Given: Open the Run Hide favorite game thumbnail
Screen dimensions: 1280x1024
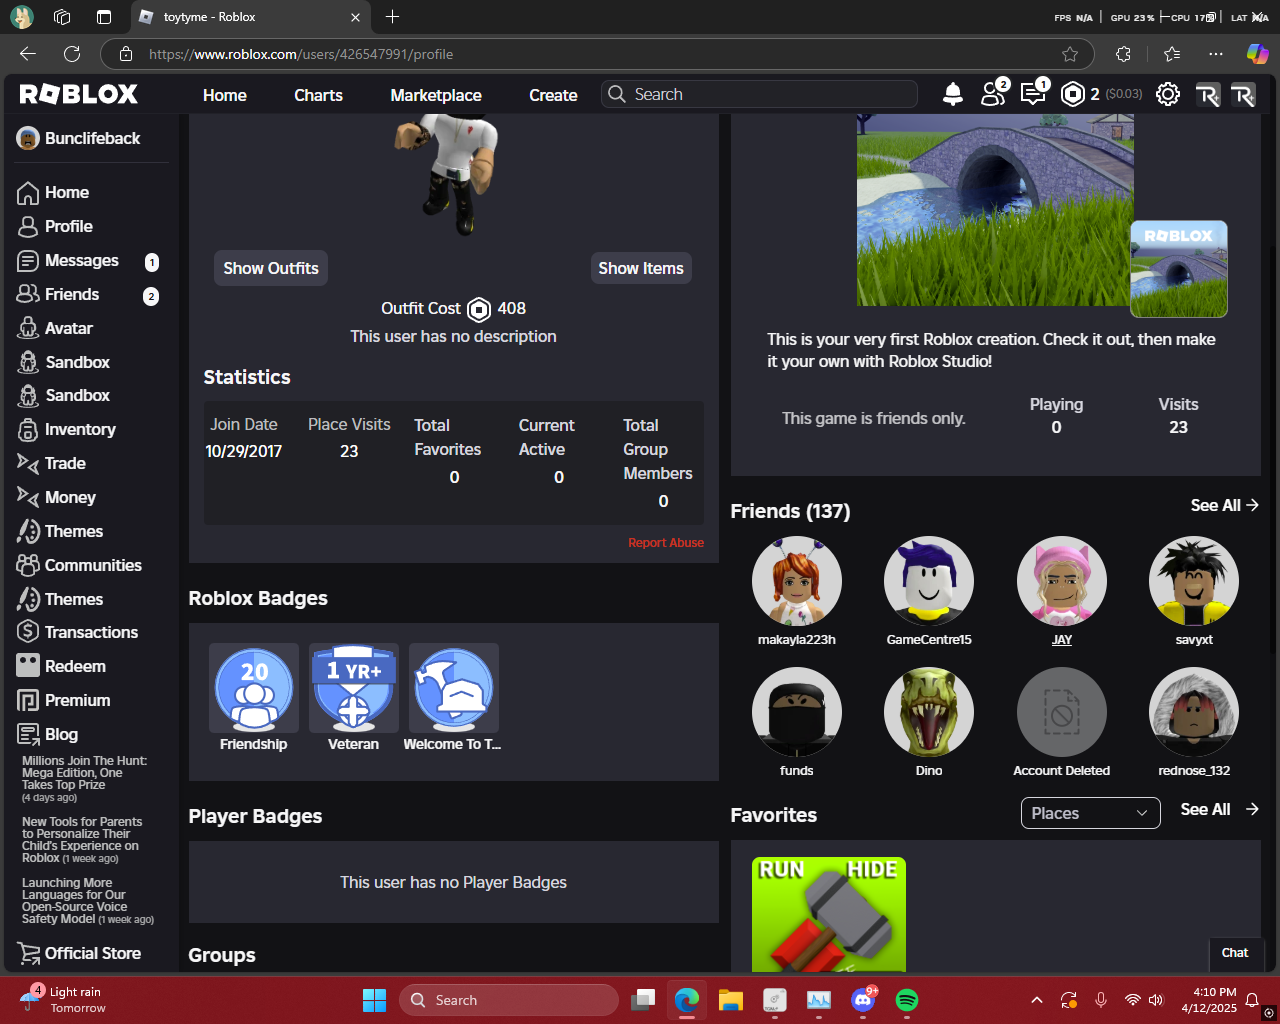Looking at the screenshot, I should tap(829, 914).
